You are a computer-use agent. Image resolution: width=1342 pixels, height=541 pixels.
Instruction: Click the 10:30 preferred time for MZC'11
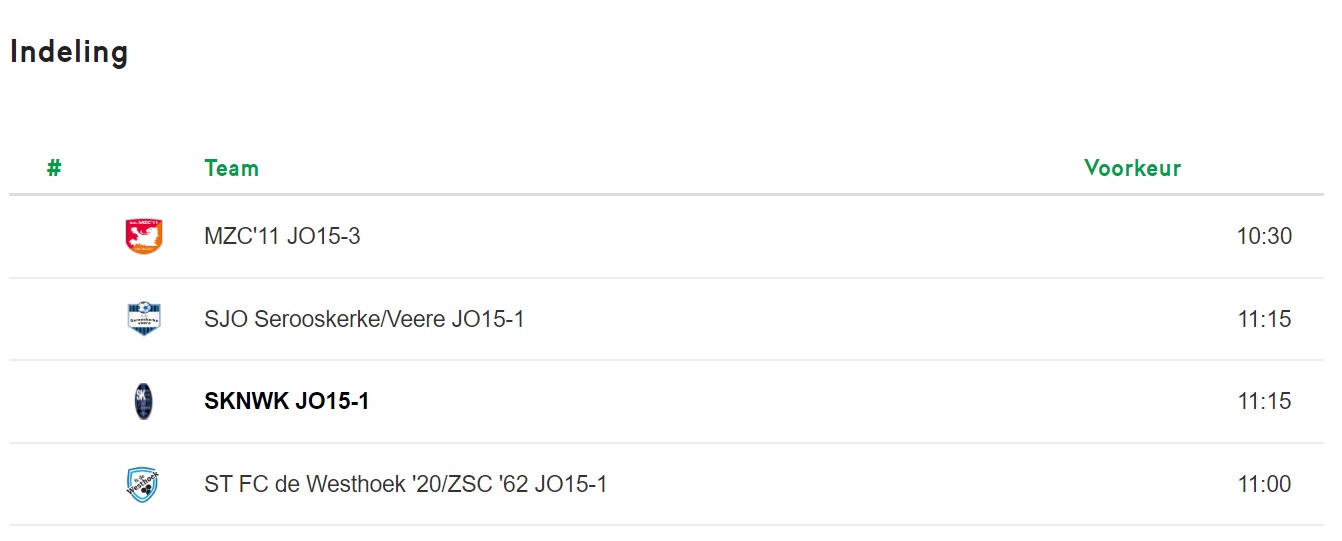[x=1264, y=237]
